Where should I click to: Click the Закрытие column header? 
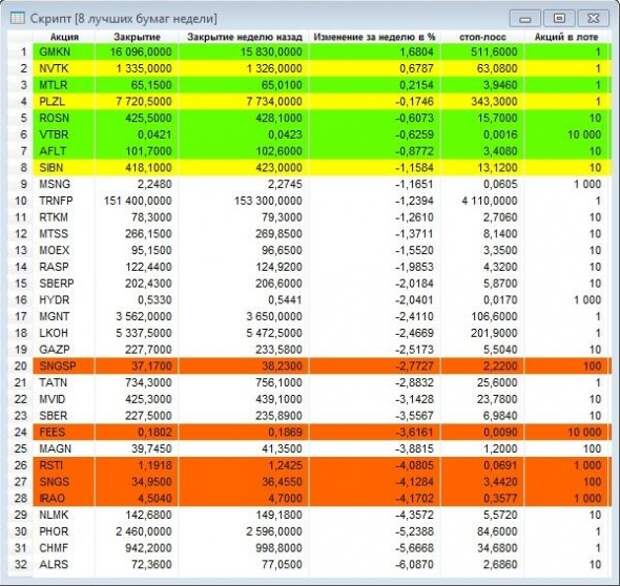(x=137, y=37)
